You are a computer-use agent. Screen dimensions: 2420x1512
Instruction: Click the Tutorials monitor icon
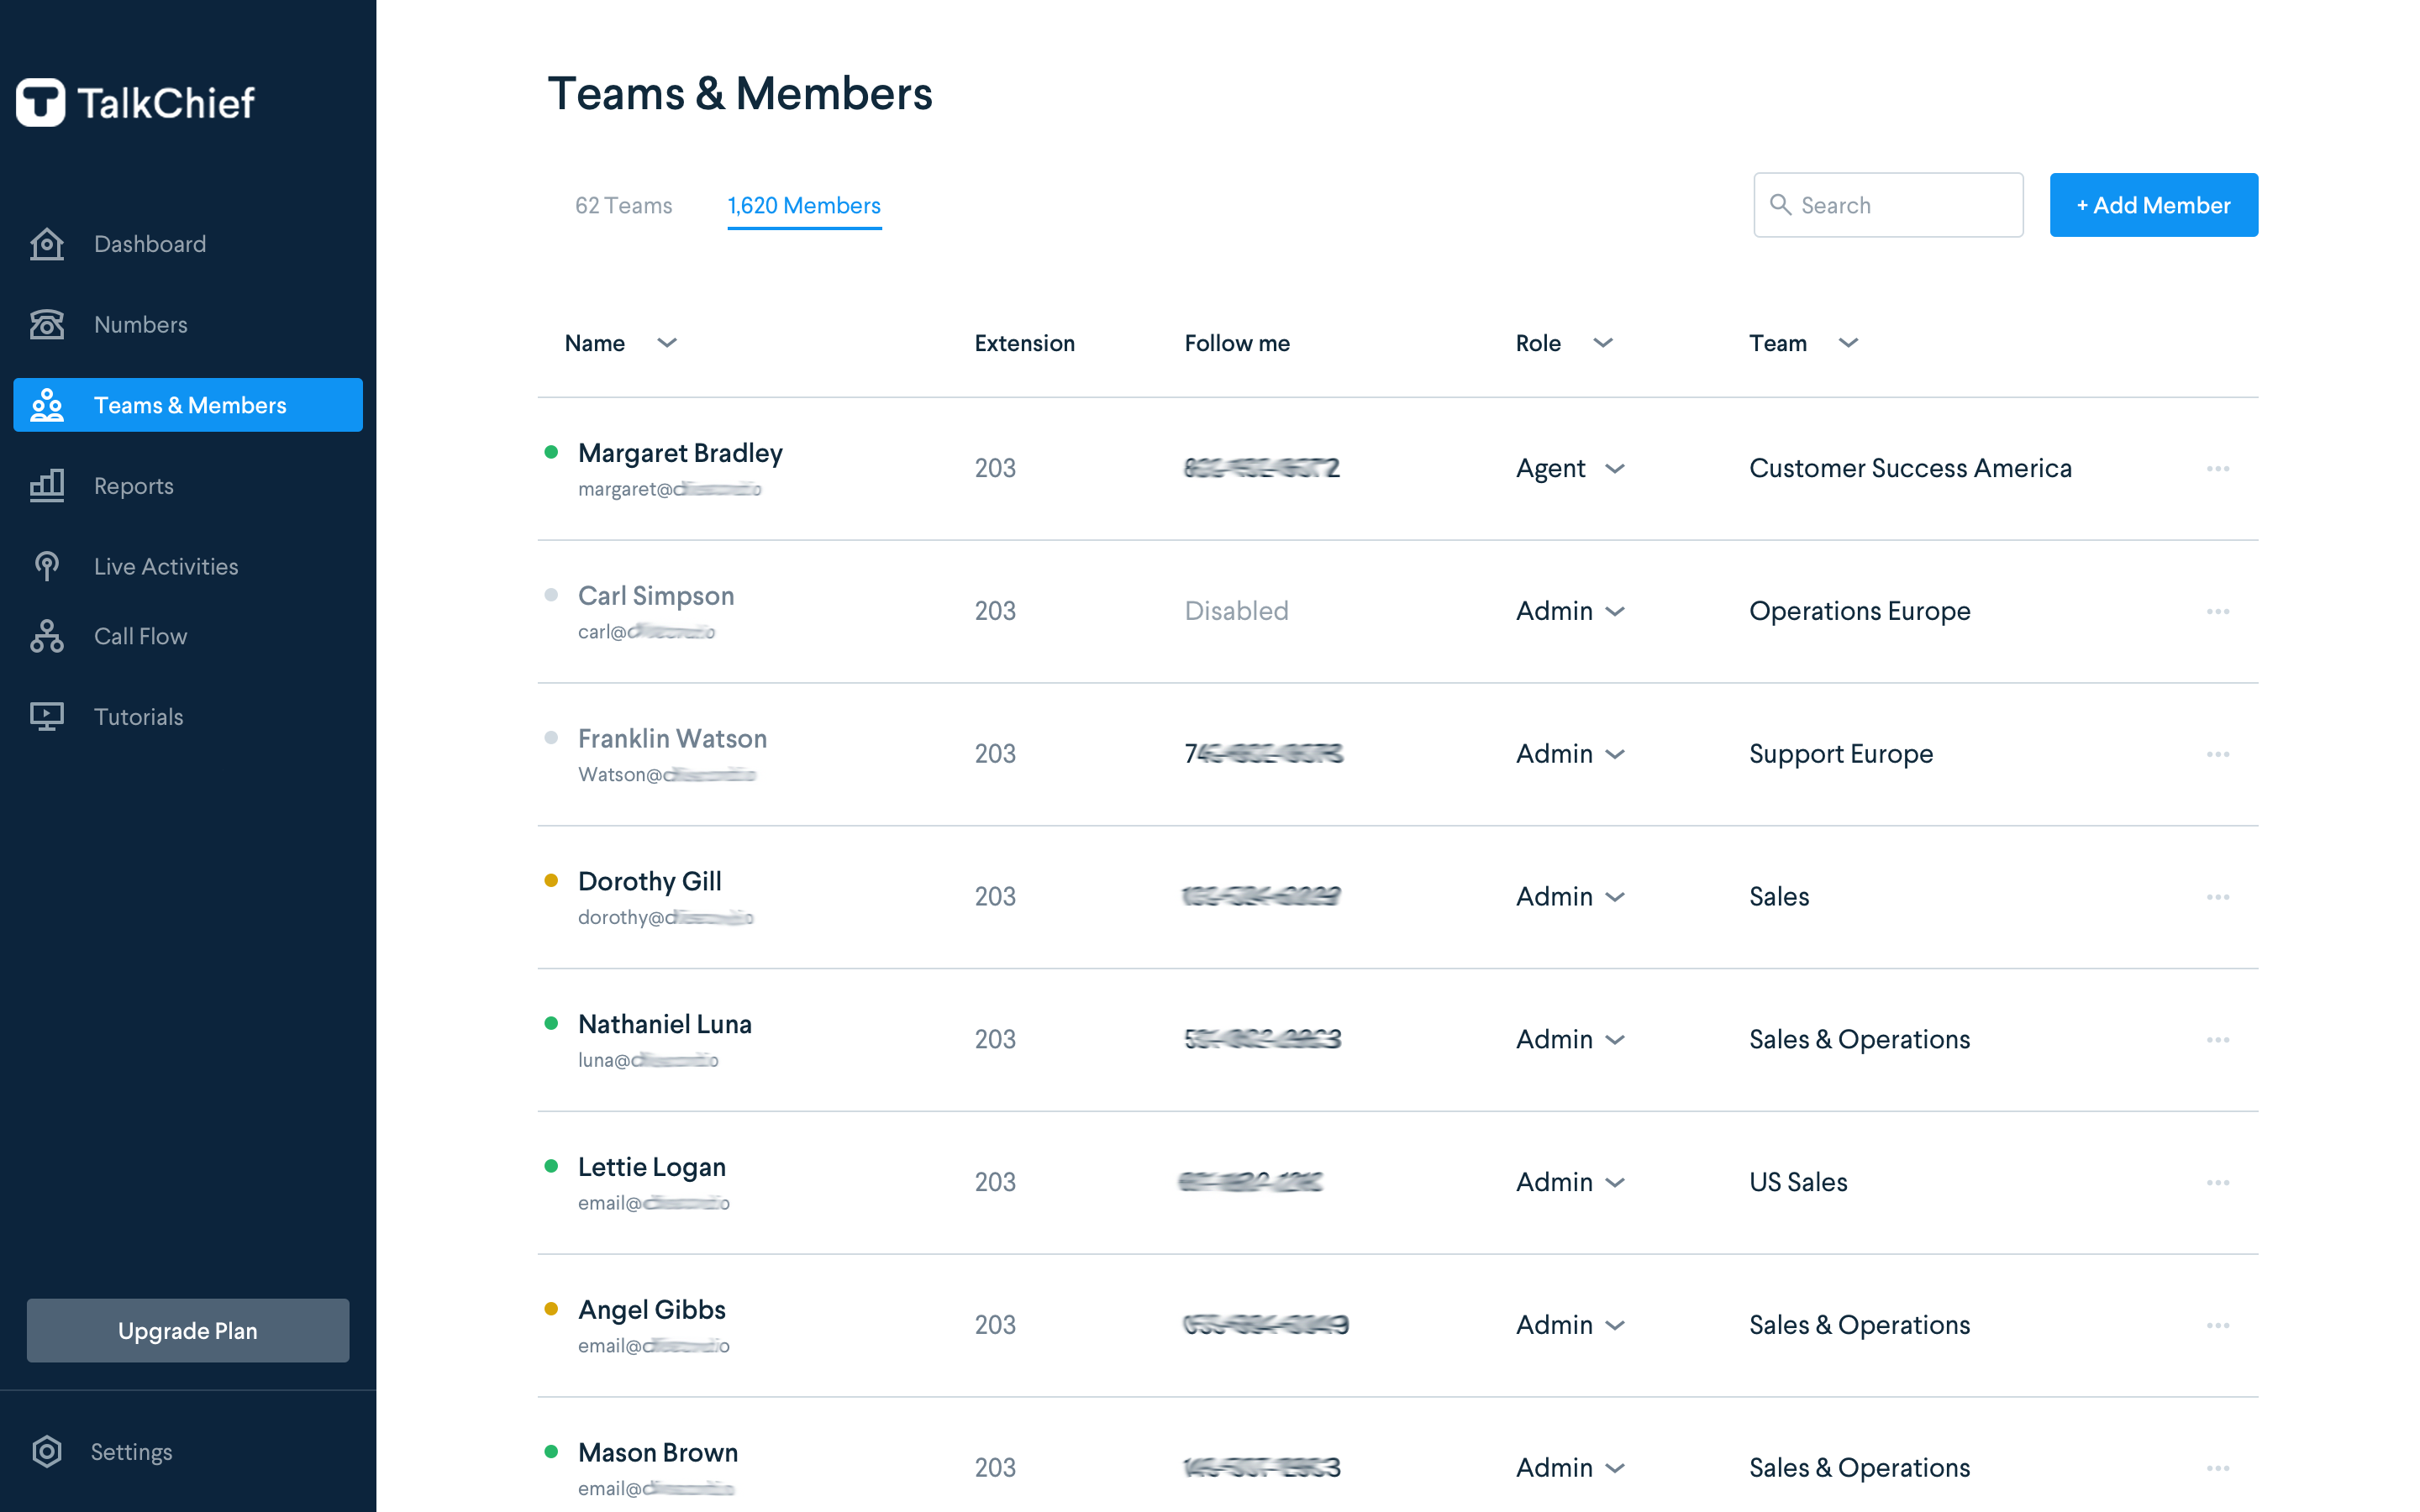pyautogui.click(x=47, y=716)
